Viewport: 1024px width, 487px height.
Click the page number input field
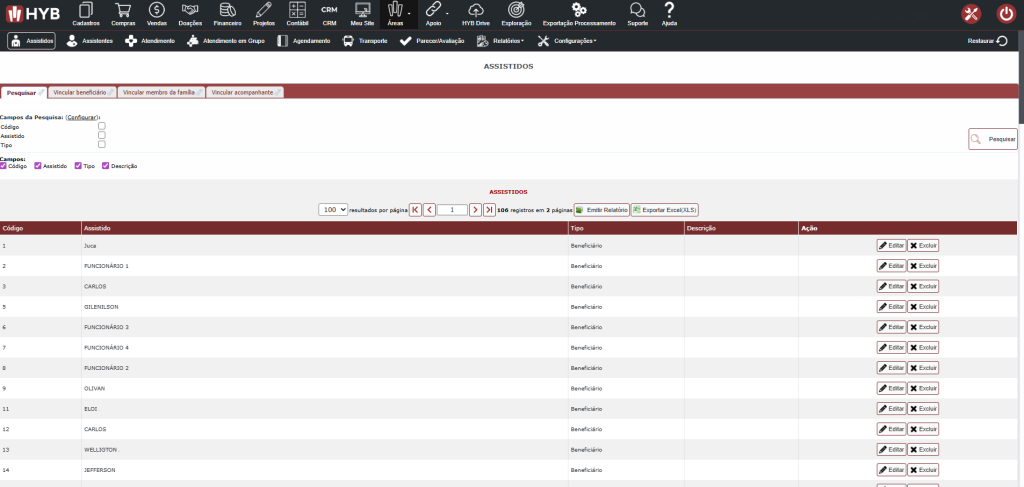point(452,210)
